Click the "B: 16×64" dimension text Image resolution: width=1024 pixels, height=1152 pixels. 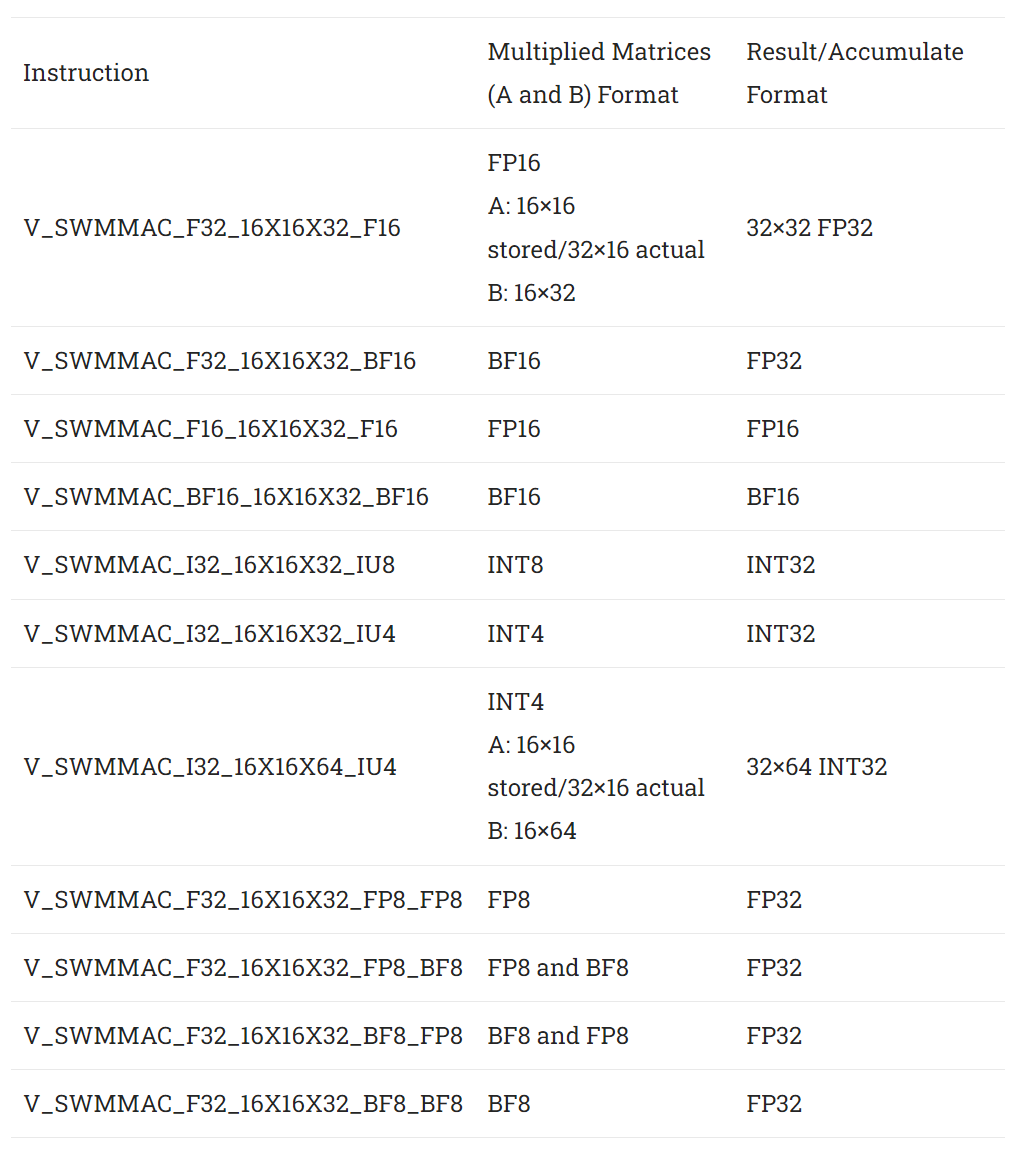coord(532,831)
